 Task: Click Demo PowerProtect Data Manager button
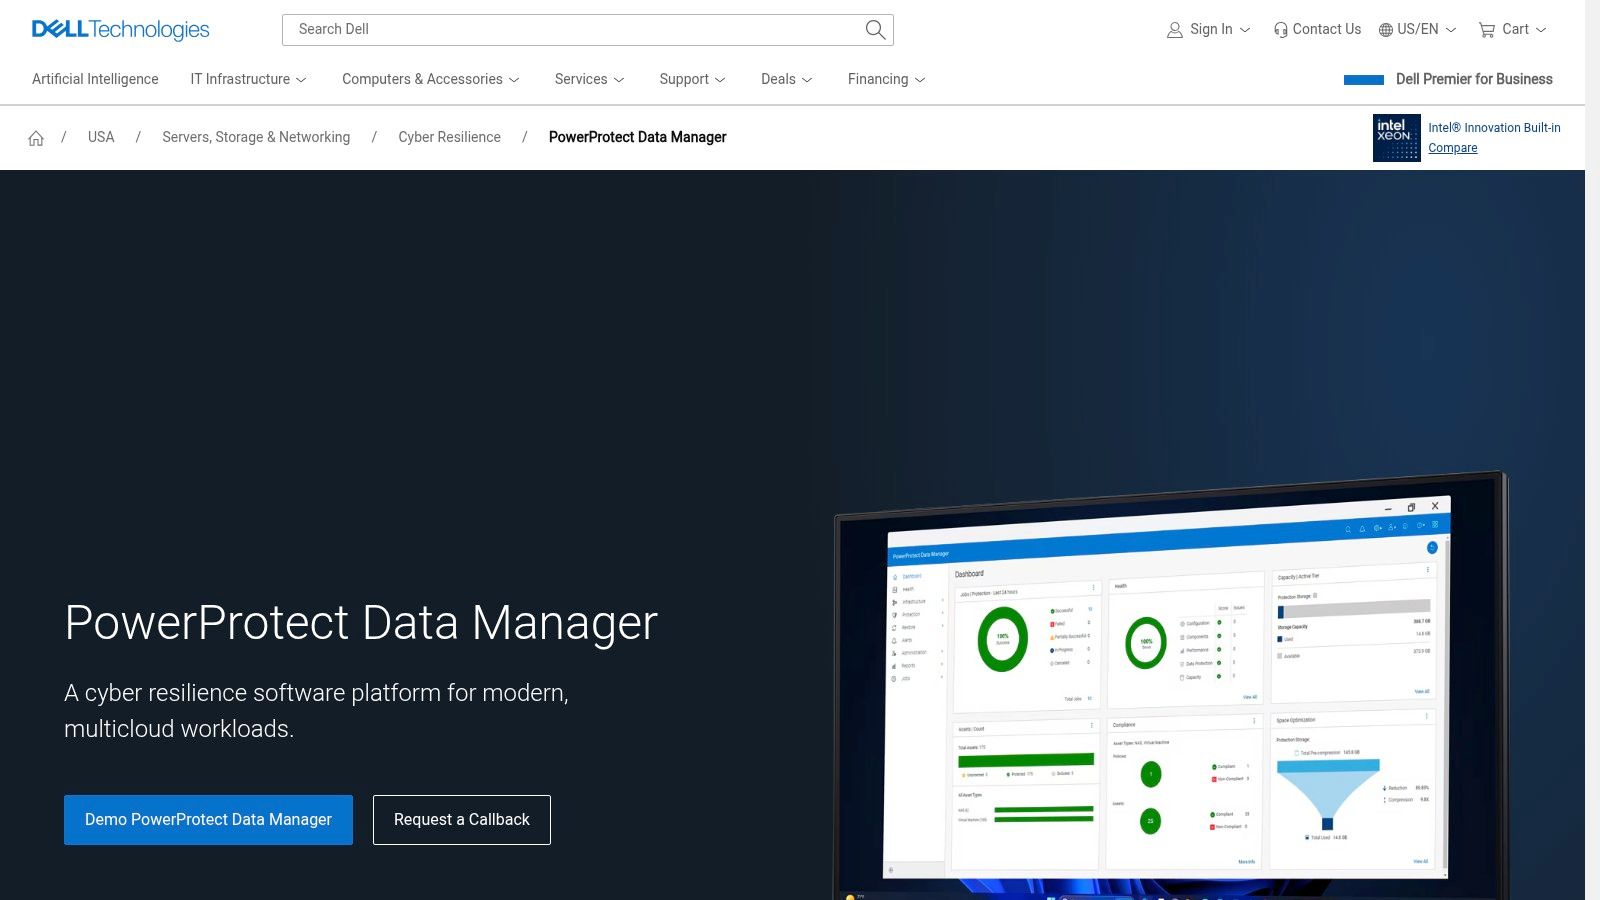coord(208,820)
